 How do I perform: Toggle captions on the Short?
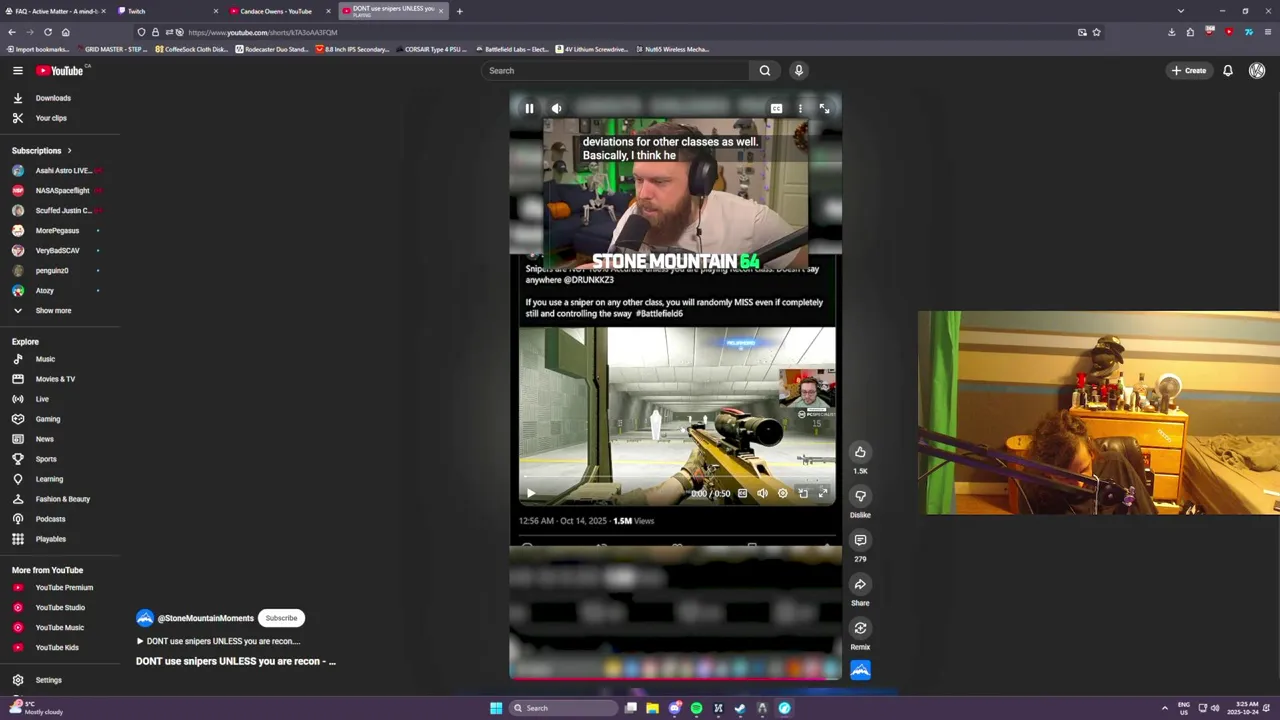776,108
